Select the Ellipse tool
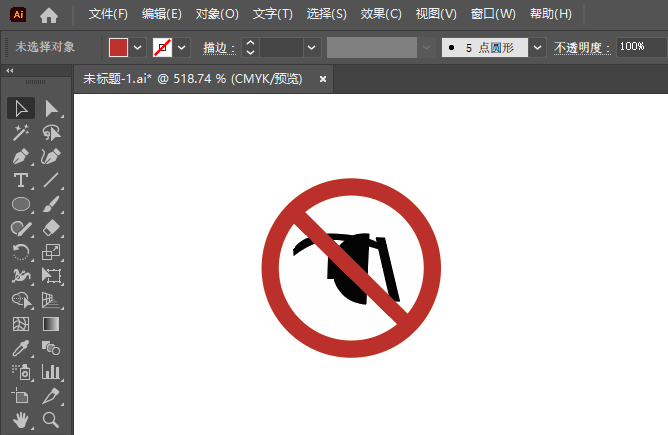668x435 pixels. click(21, 204)
